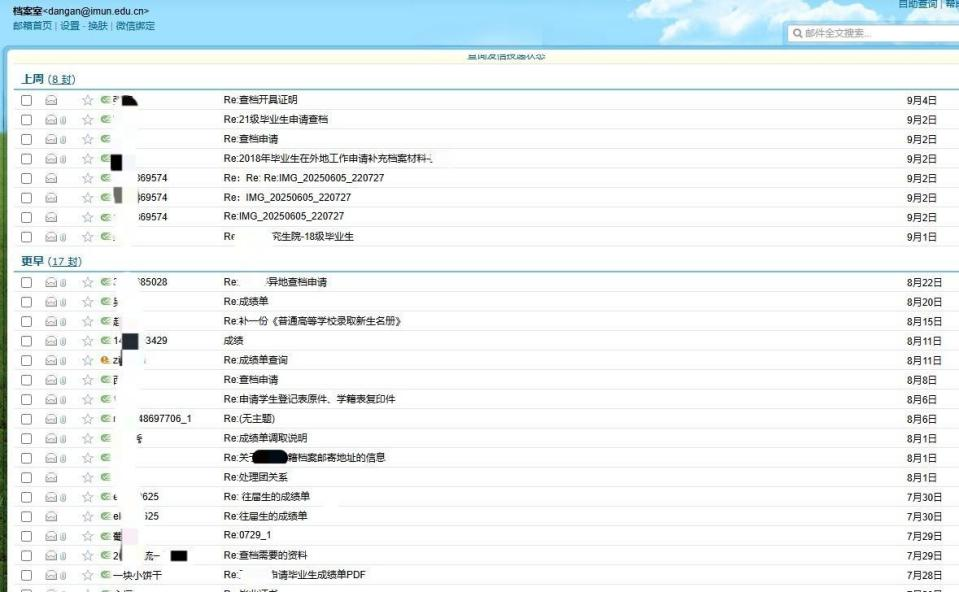
Task: Check the box for "Re:0729_1" email
Action: (27, 536)
